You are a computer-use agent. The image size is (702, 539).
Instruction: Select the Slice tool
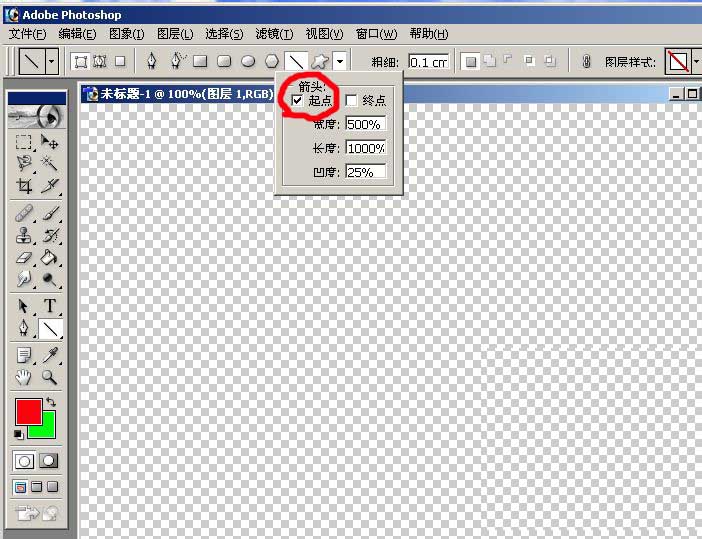tap(49, 185)
